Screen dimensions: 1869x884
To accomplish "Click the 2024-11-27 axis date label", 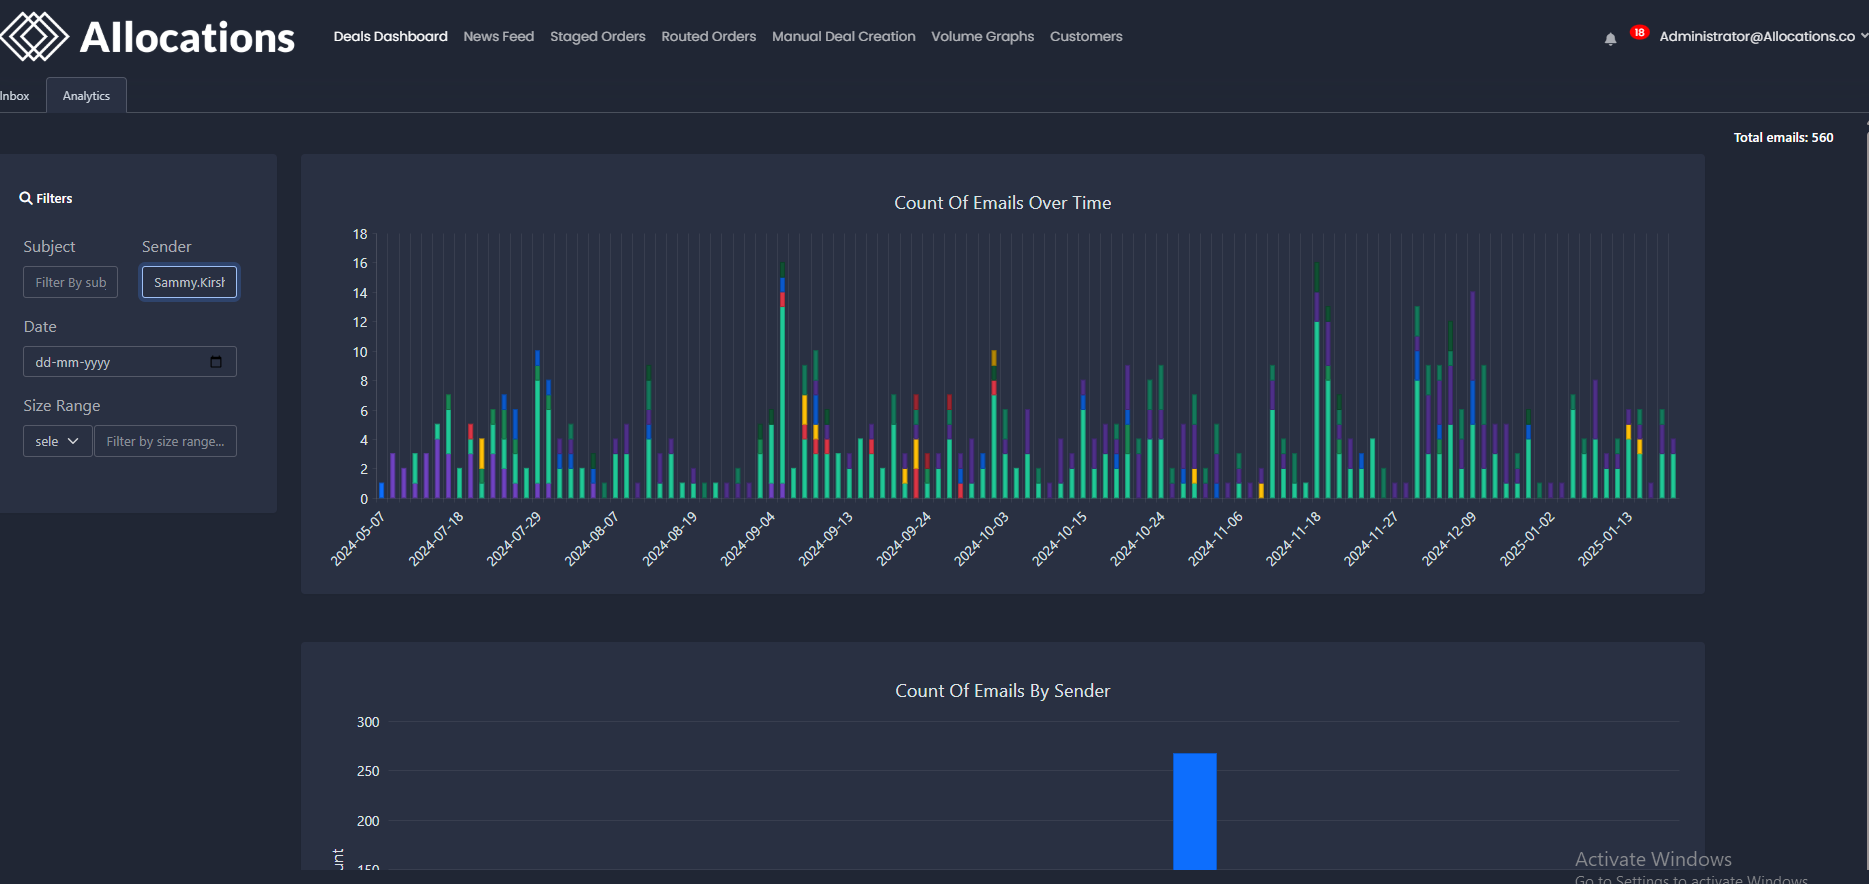I will coord(1371,539).
